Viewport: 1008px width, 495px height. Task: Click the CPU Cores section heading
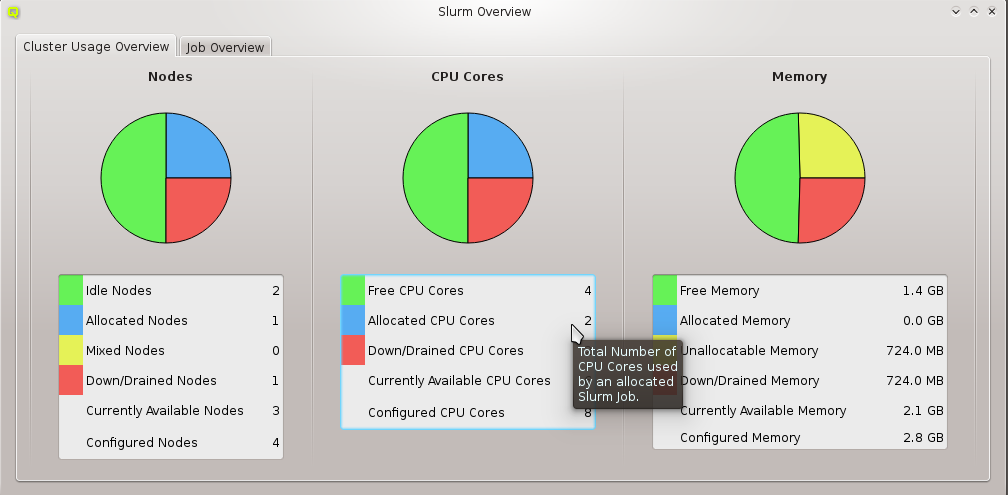pyautogui.click(x=467, y=76)
